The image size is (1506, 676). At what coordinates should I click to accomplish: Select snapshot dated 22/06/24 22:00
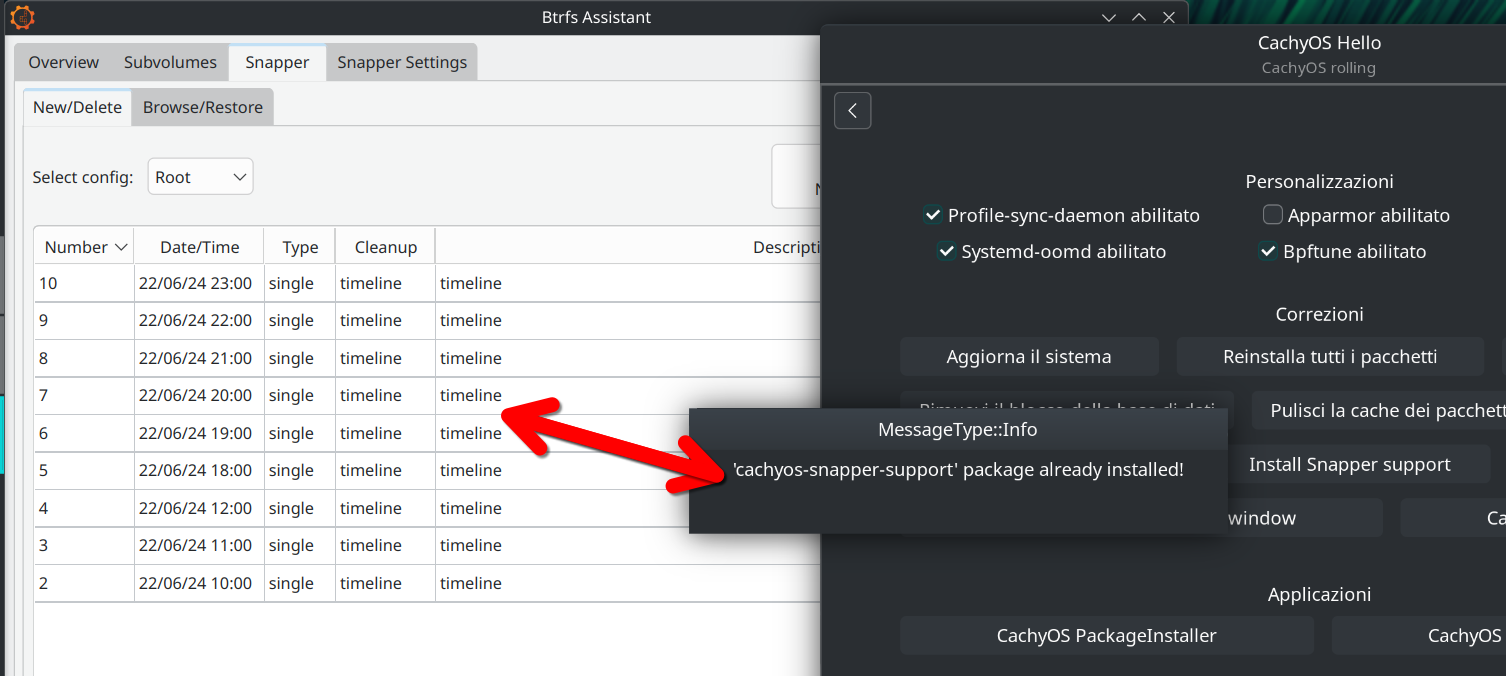point(428,320)
